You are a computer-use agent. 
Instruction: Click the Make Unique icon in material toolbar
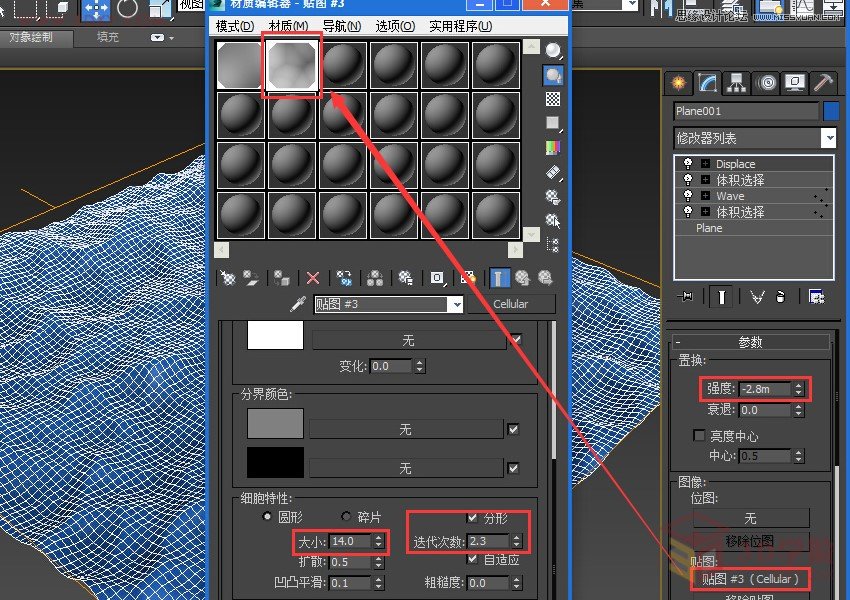point(375,278)
